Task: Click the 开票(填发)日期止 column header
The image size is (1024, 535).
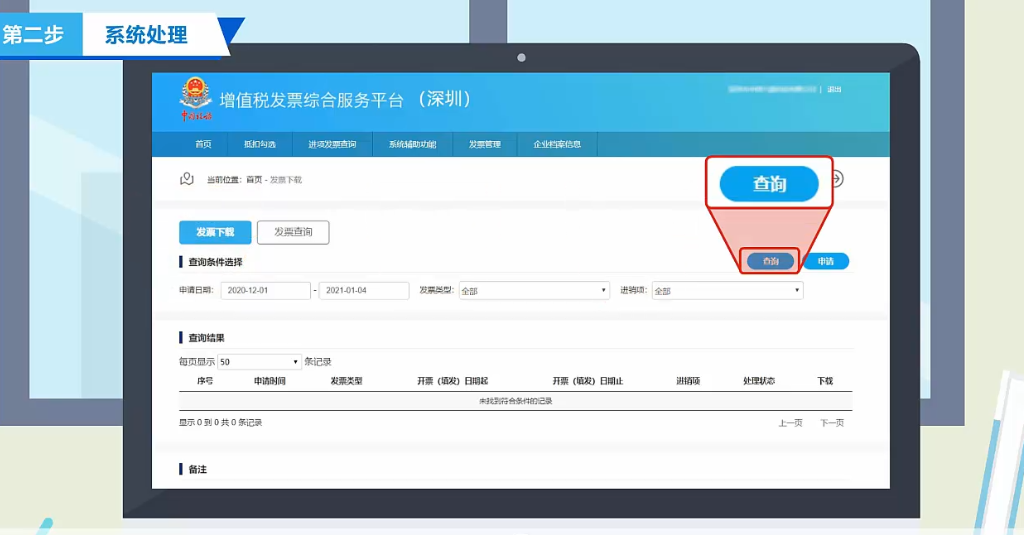Action: [588, 381]
